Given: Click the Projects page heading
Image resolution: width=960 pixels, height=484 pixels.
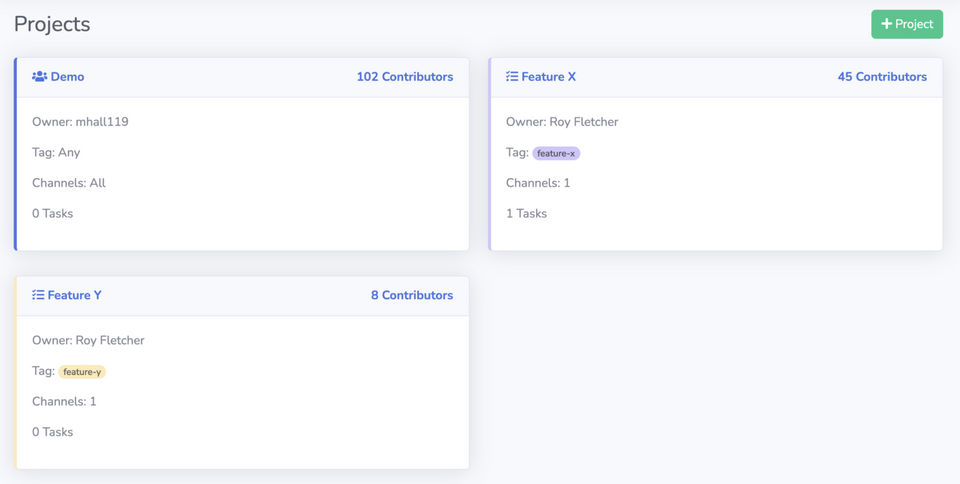Looking at the screenshot, I should click(x=52, y=24).
